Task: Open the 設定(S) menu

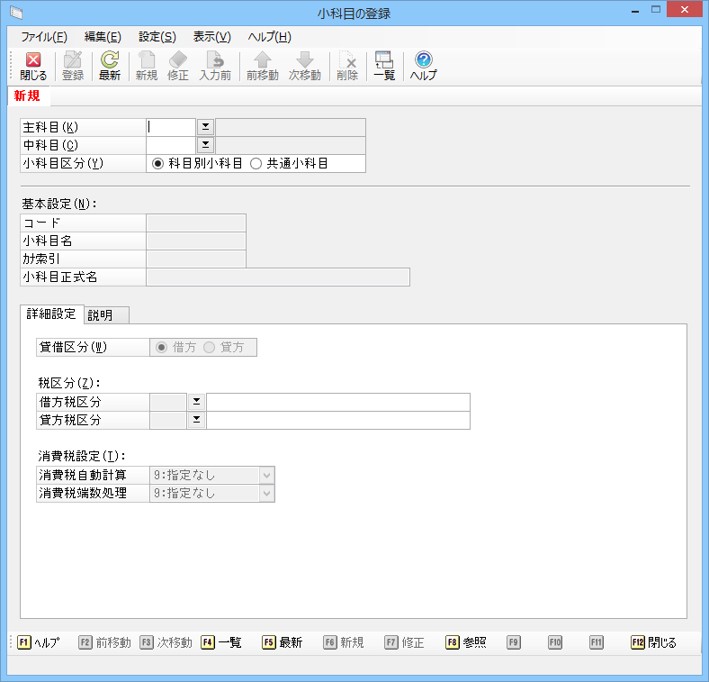Action: pos(157,37)
